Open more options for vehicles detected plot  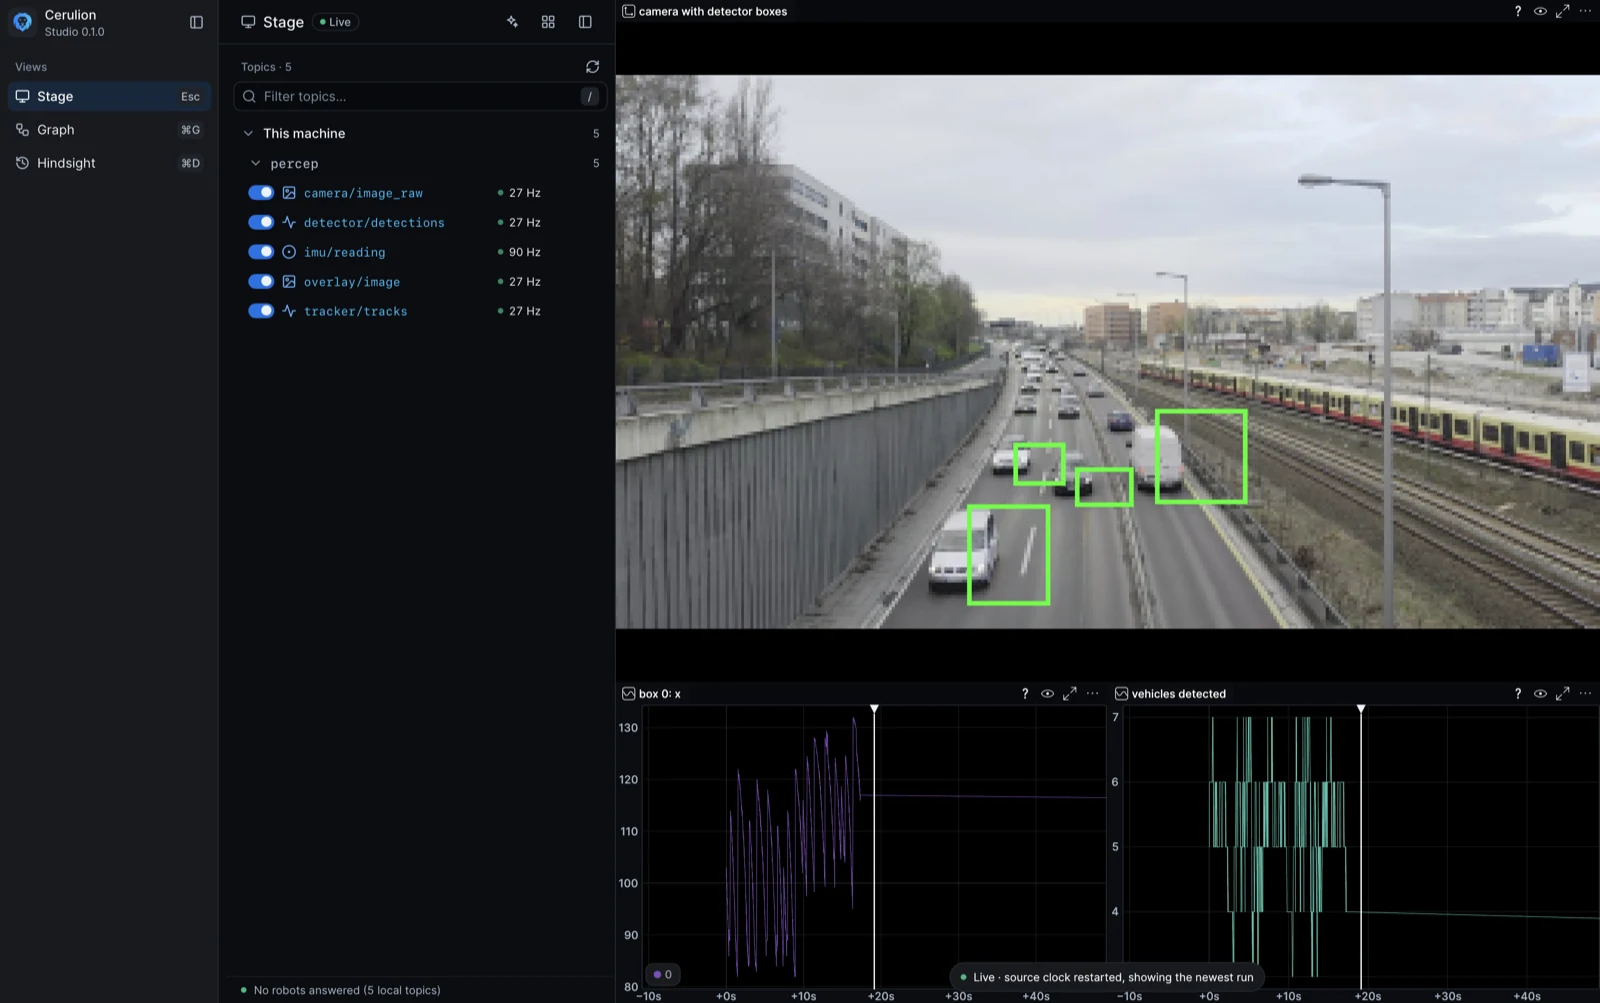pos(1585,693)
